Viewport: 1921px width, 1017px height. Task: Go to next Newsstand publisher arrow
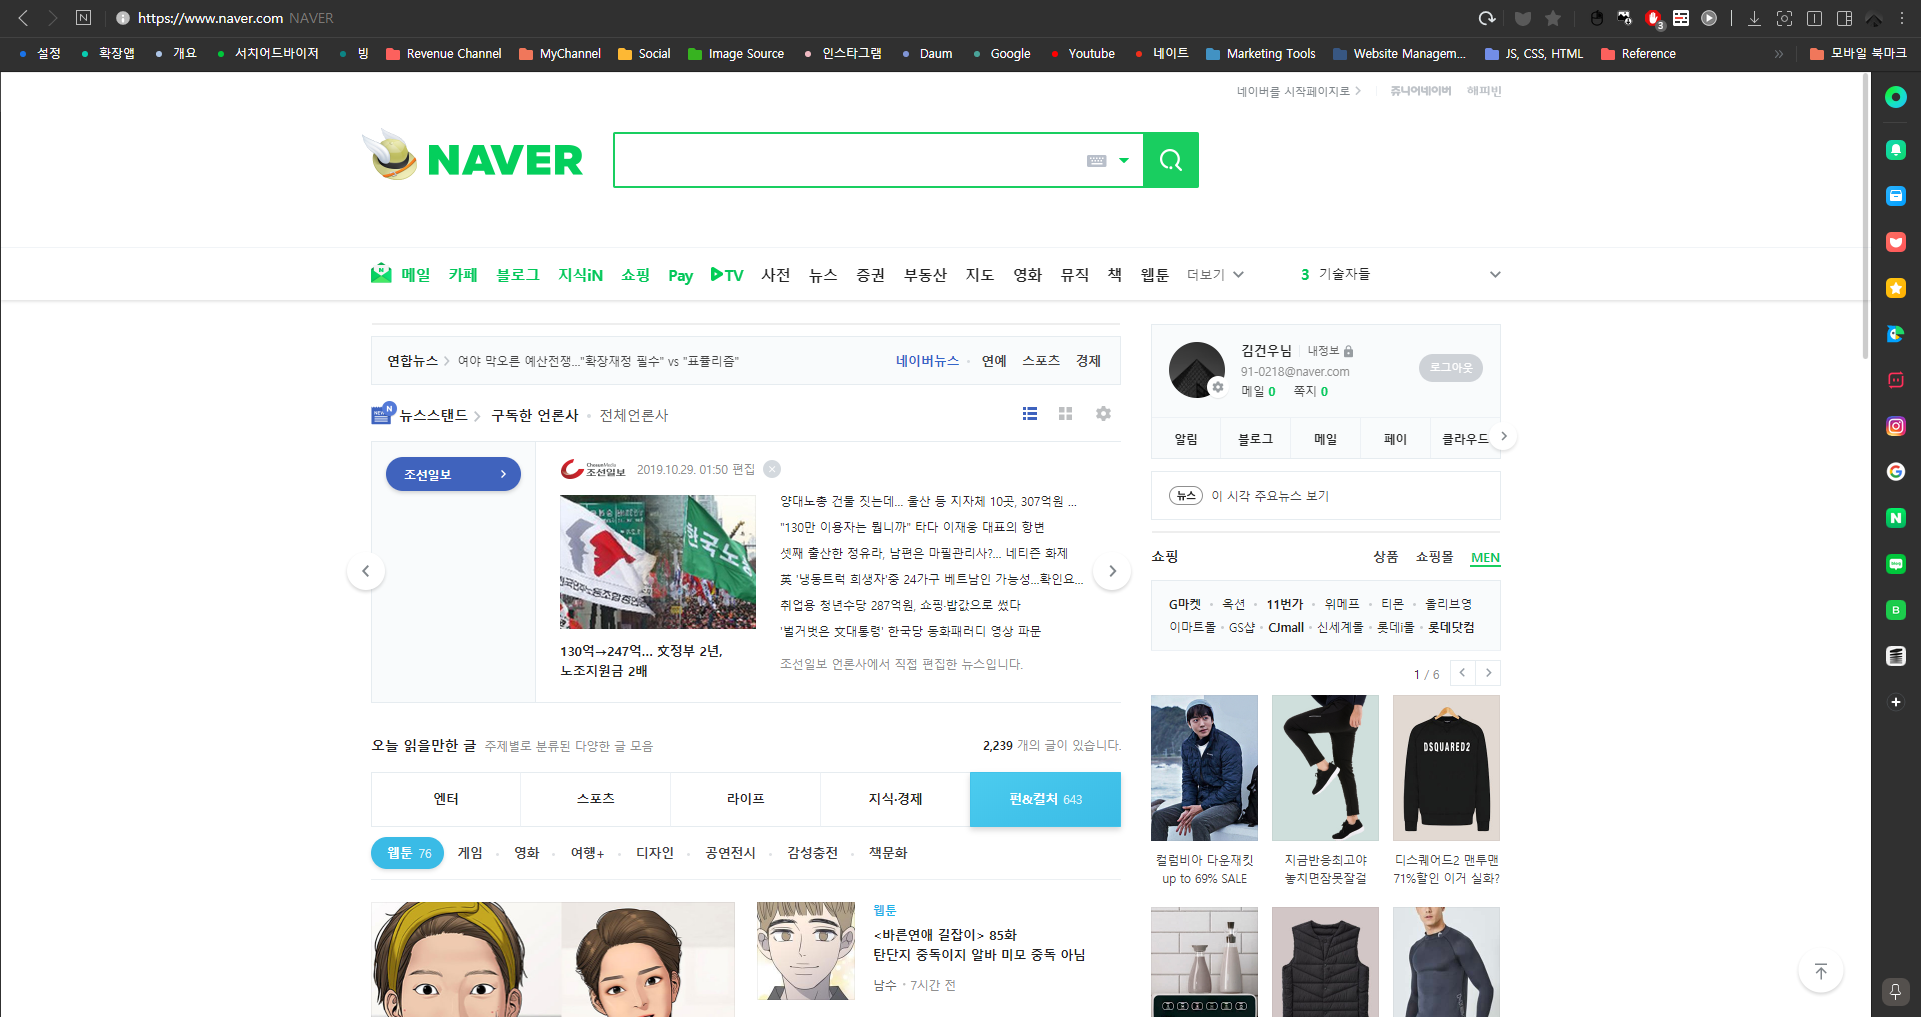[1112, 571]
